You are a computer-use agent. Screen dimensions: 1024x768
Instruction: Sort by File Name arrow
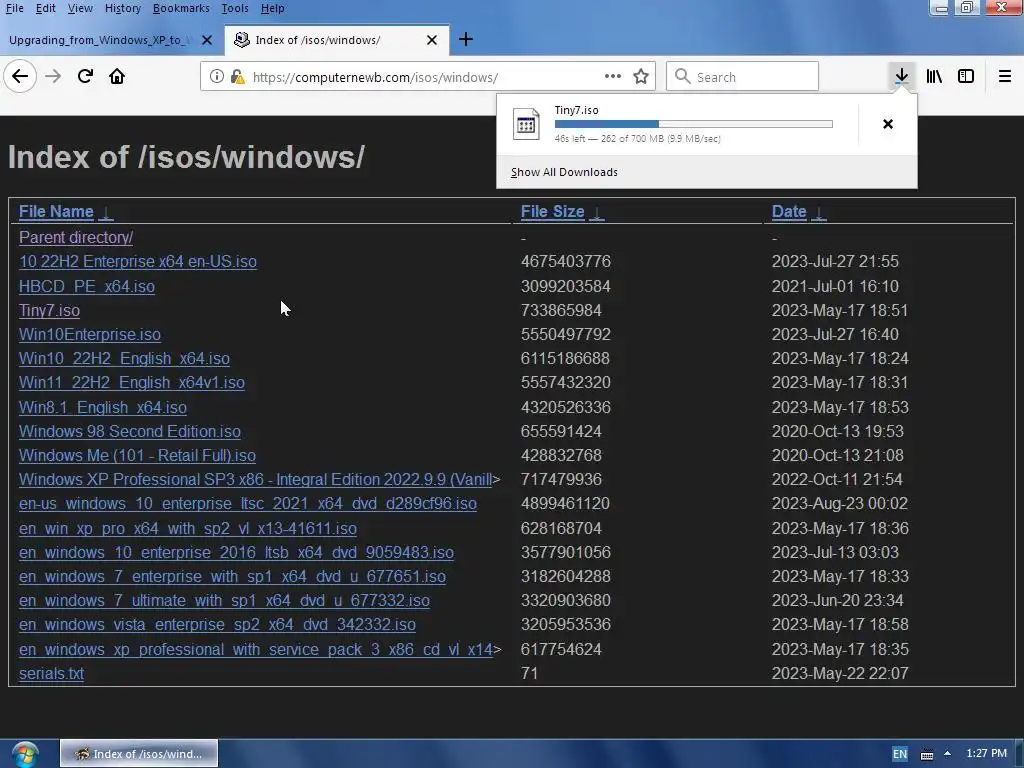(106, 212)
